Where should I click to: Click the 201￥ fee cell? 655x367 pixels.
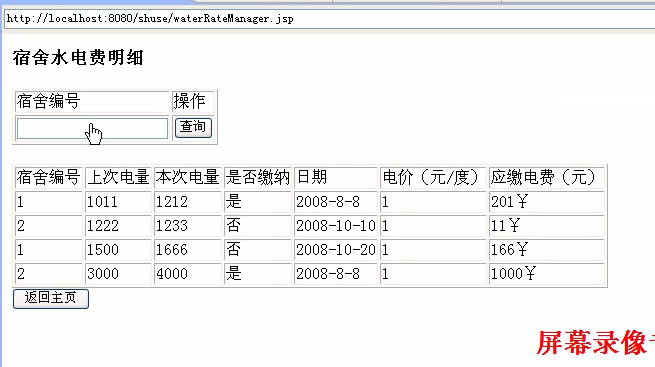[547, 202]
